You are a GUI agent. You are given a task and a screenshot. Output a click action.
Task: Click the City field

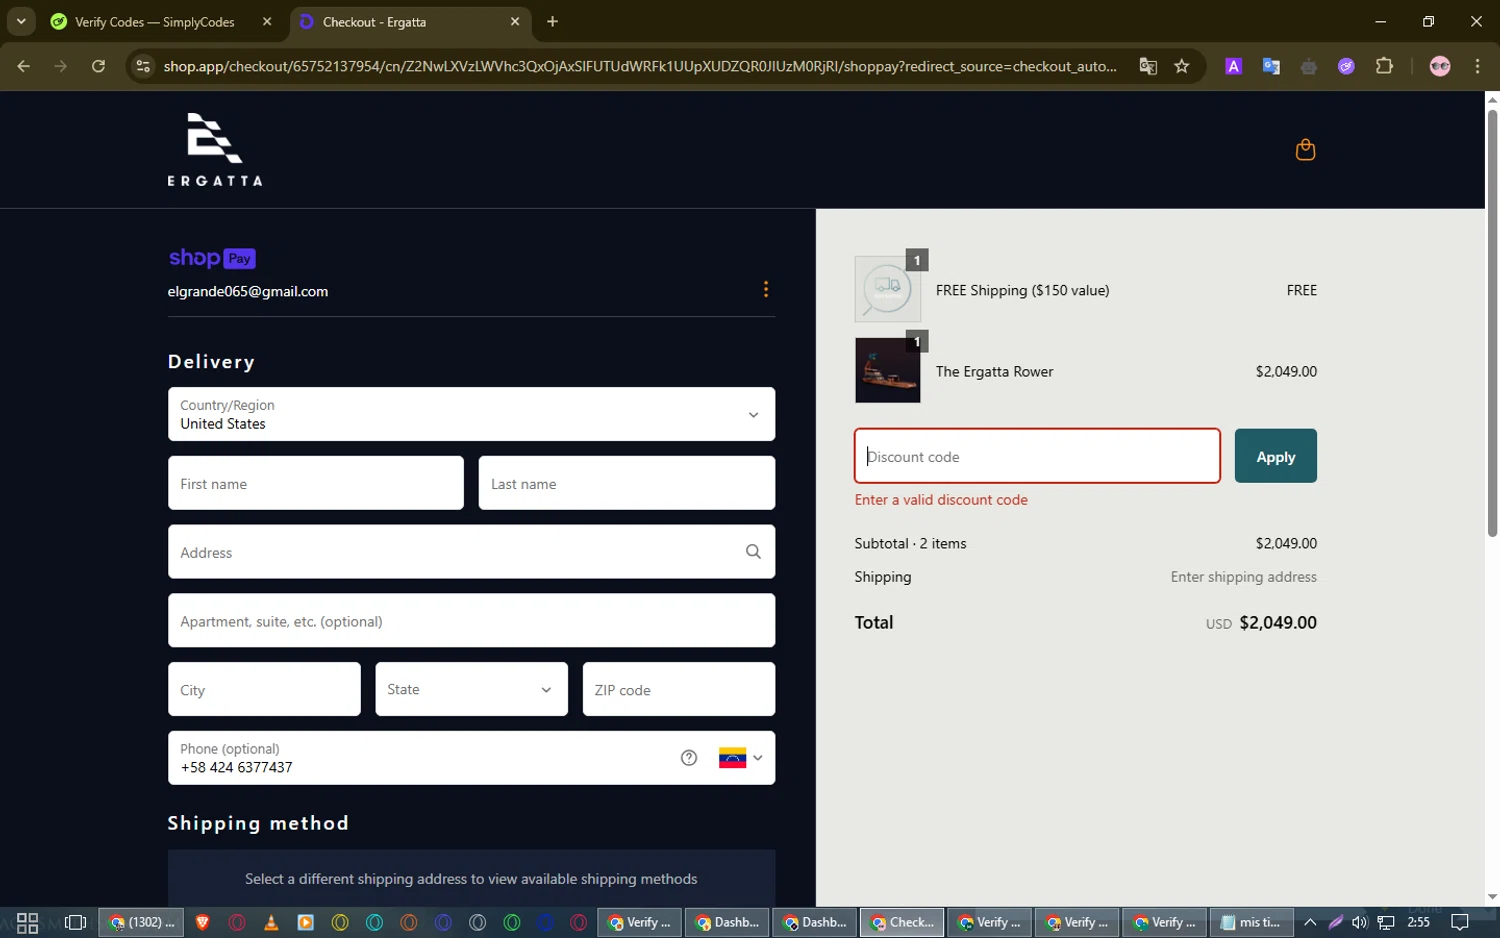pos(264,689)
